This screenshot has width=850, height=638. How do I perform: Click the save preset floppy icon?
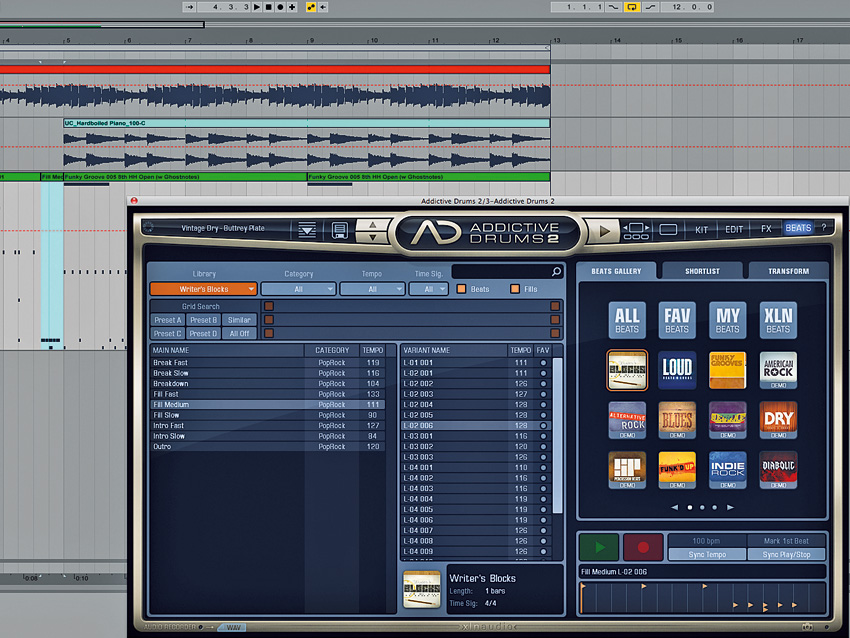coord(340,230)
